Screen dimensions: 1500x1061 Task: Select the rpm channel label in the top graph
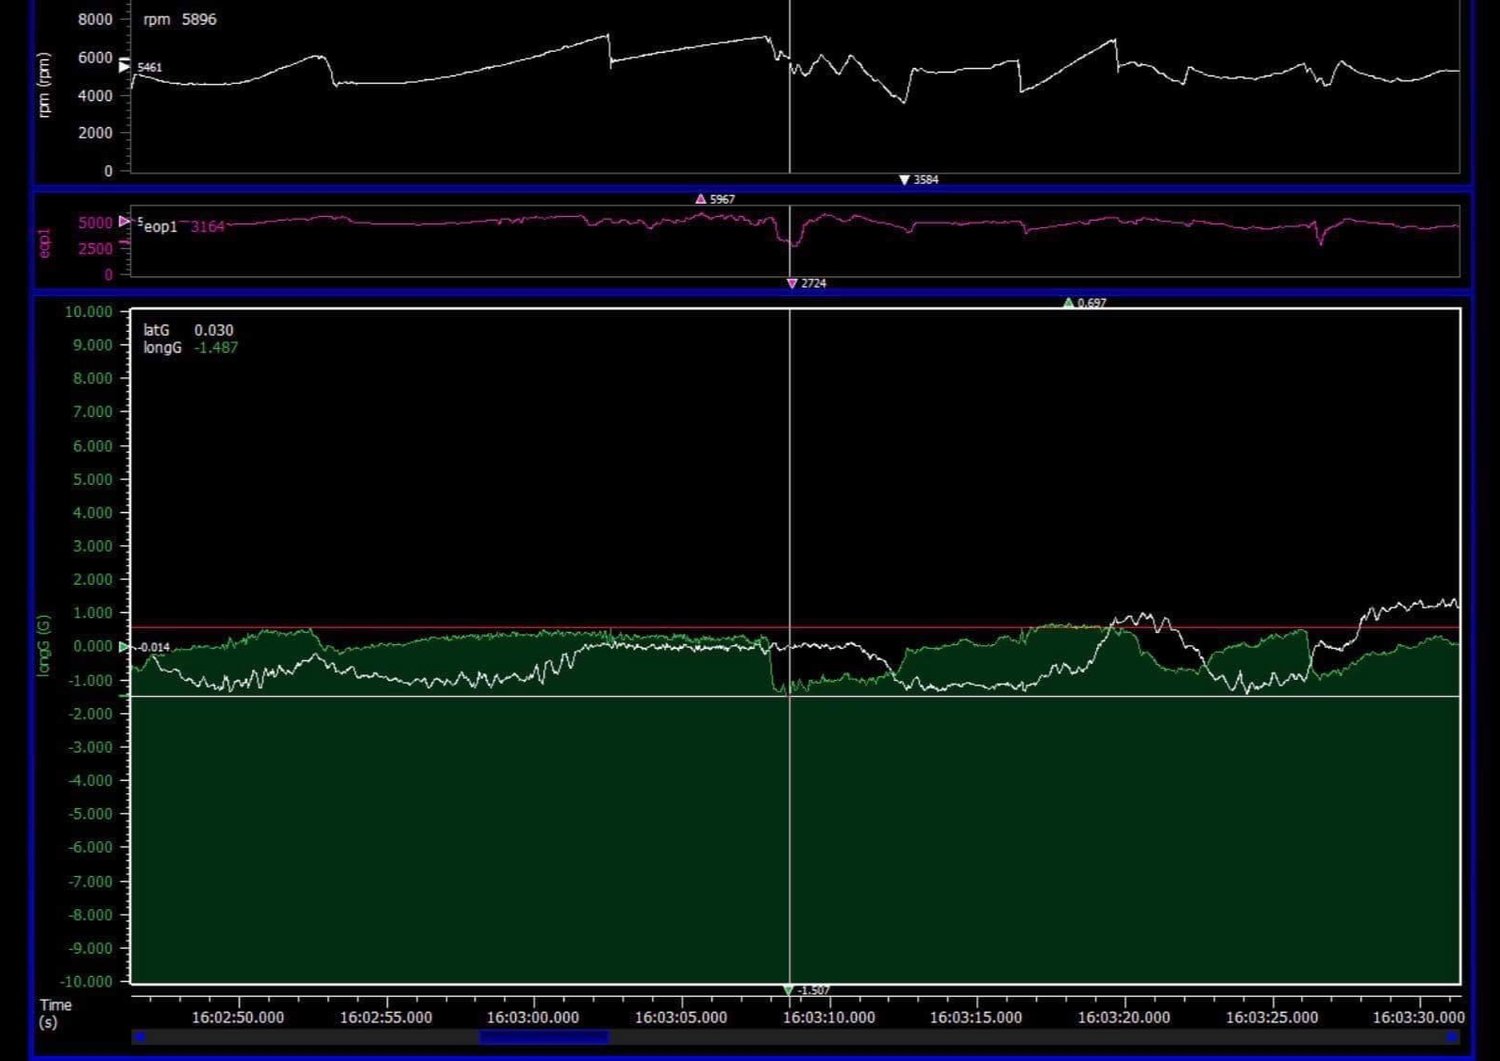click(156, 19)
